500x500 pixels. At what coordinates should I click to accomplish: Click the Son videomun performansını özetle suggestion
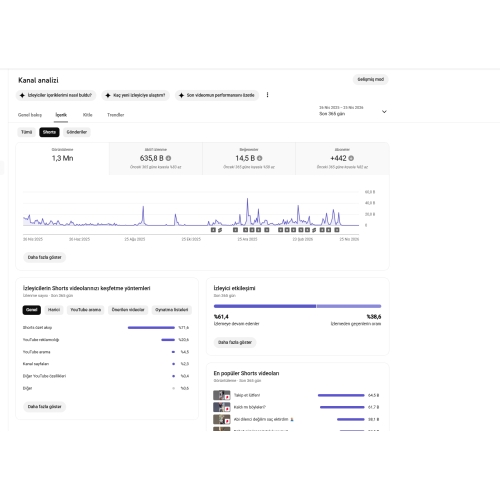[217, 95]
